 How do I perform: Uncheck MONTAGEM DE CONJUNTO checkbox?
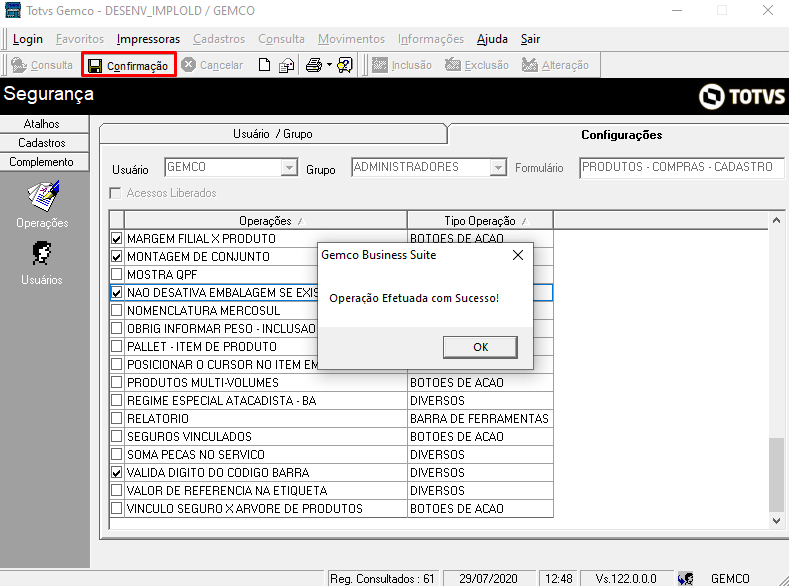(117, 257)
